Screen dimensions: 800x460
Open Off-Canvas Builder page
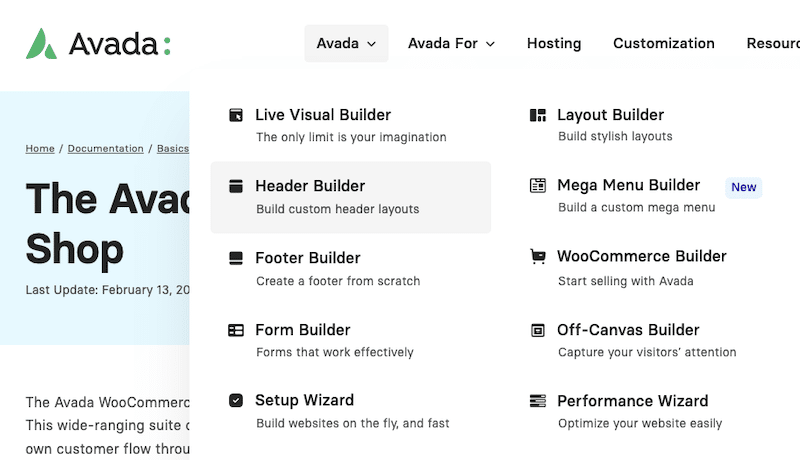click(628, 330)
